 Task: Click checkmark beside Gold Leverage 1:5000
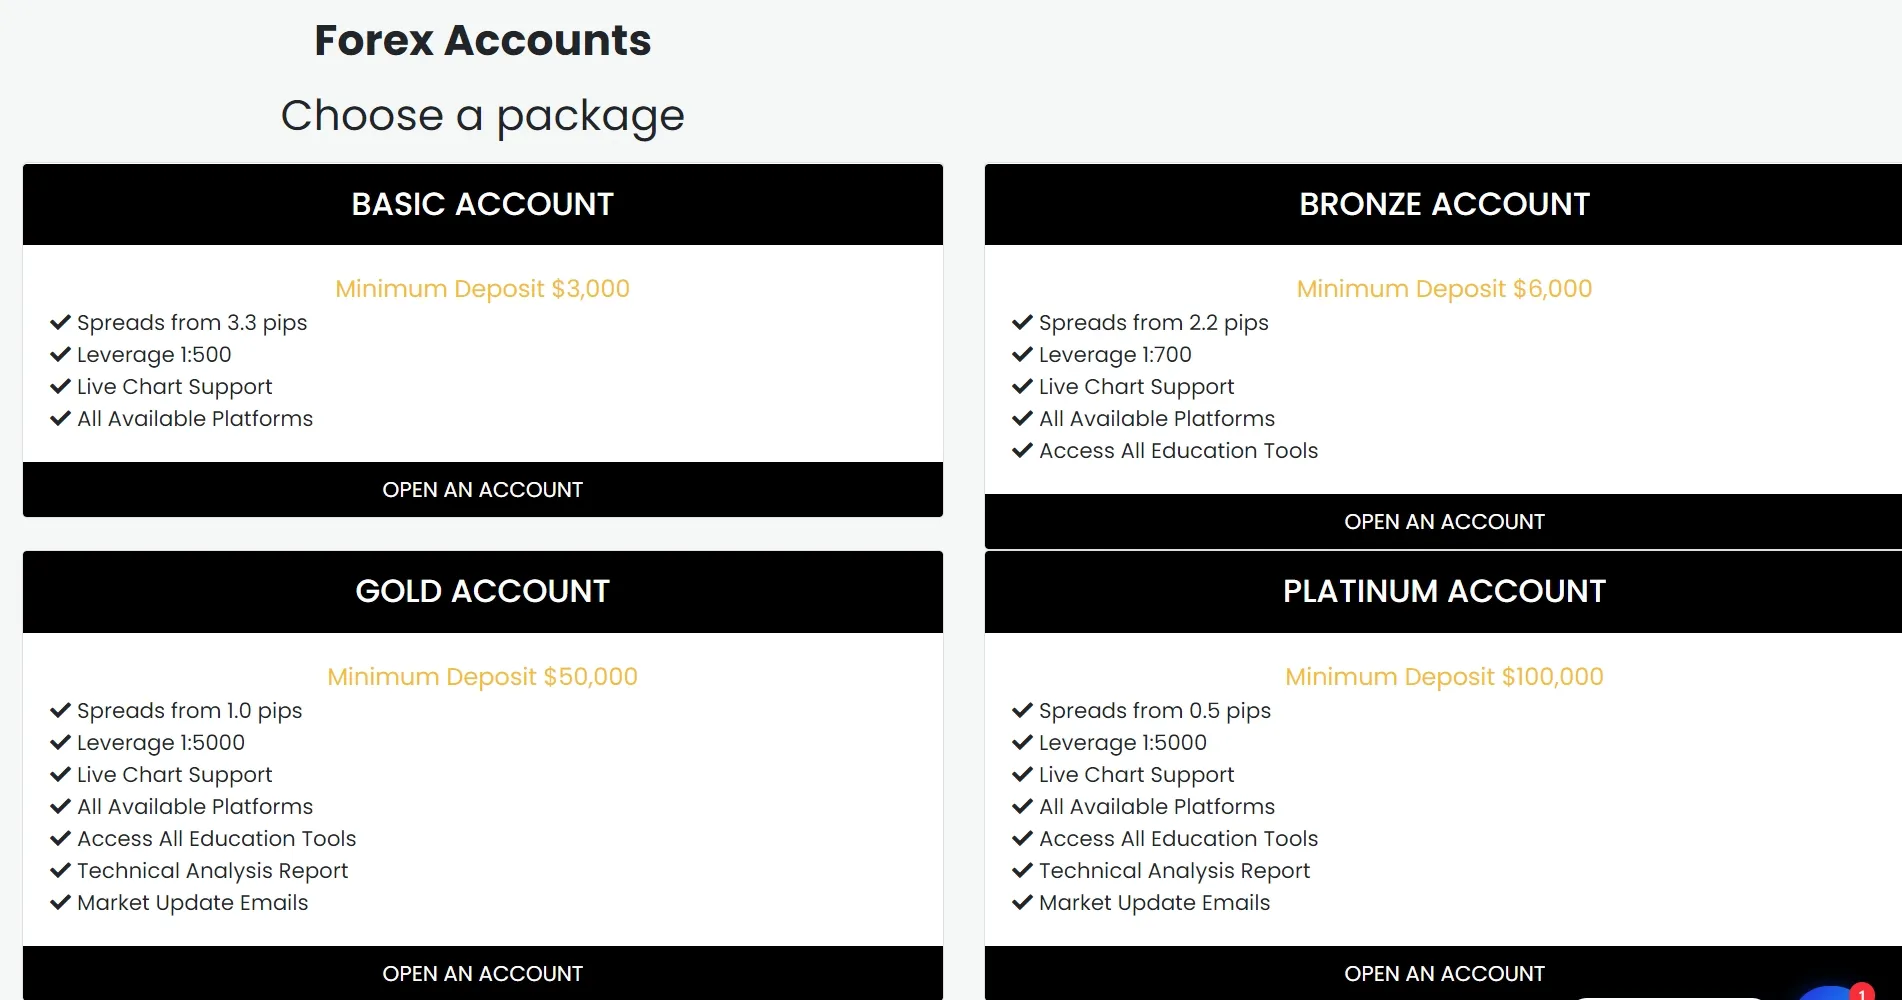(x=60, y=742)
